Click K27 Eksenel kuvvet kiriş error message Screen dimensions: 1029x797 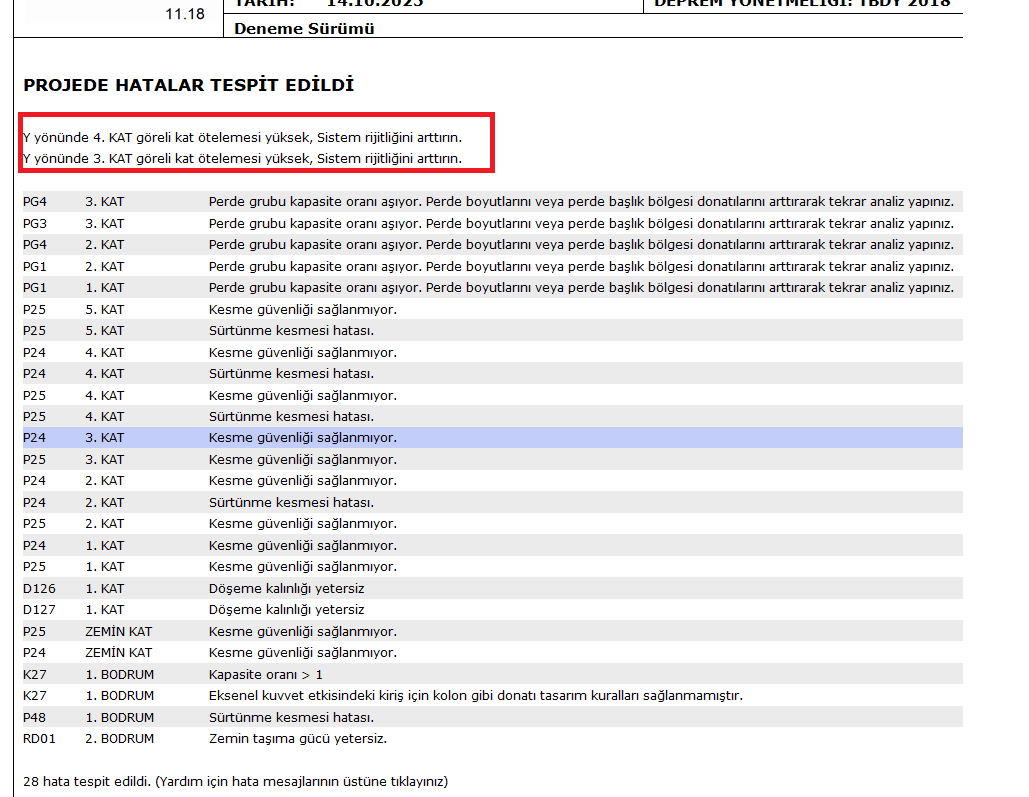tap(476, 696)
